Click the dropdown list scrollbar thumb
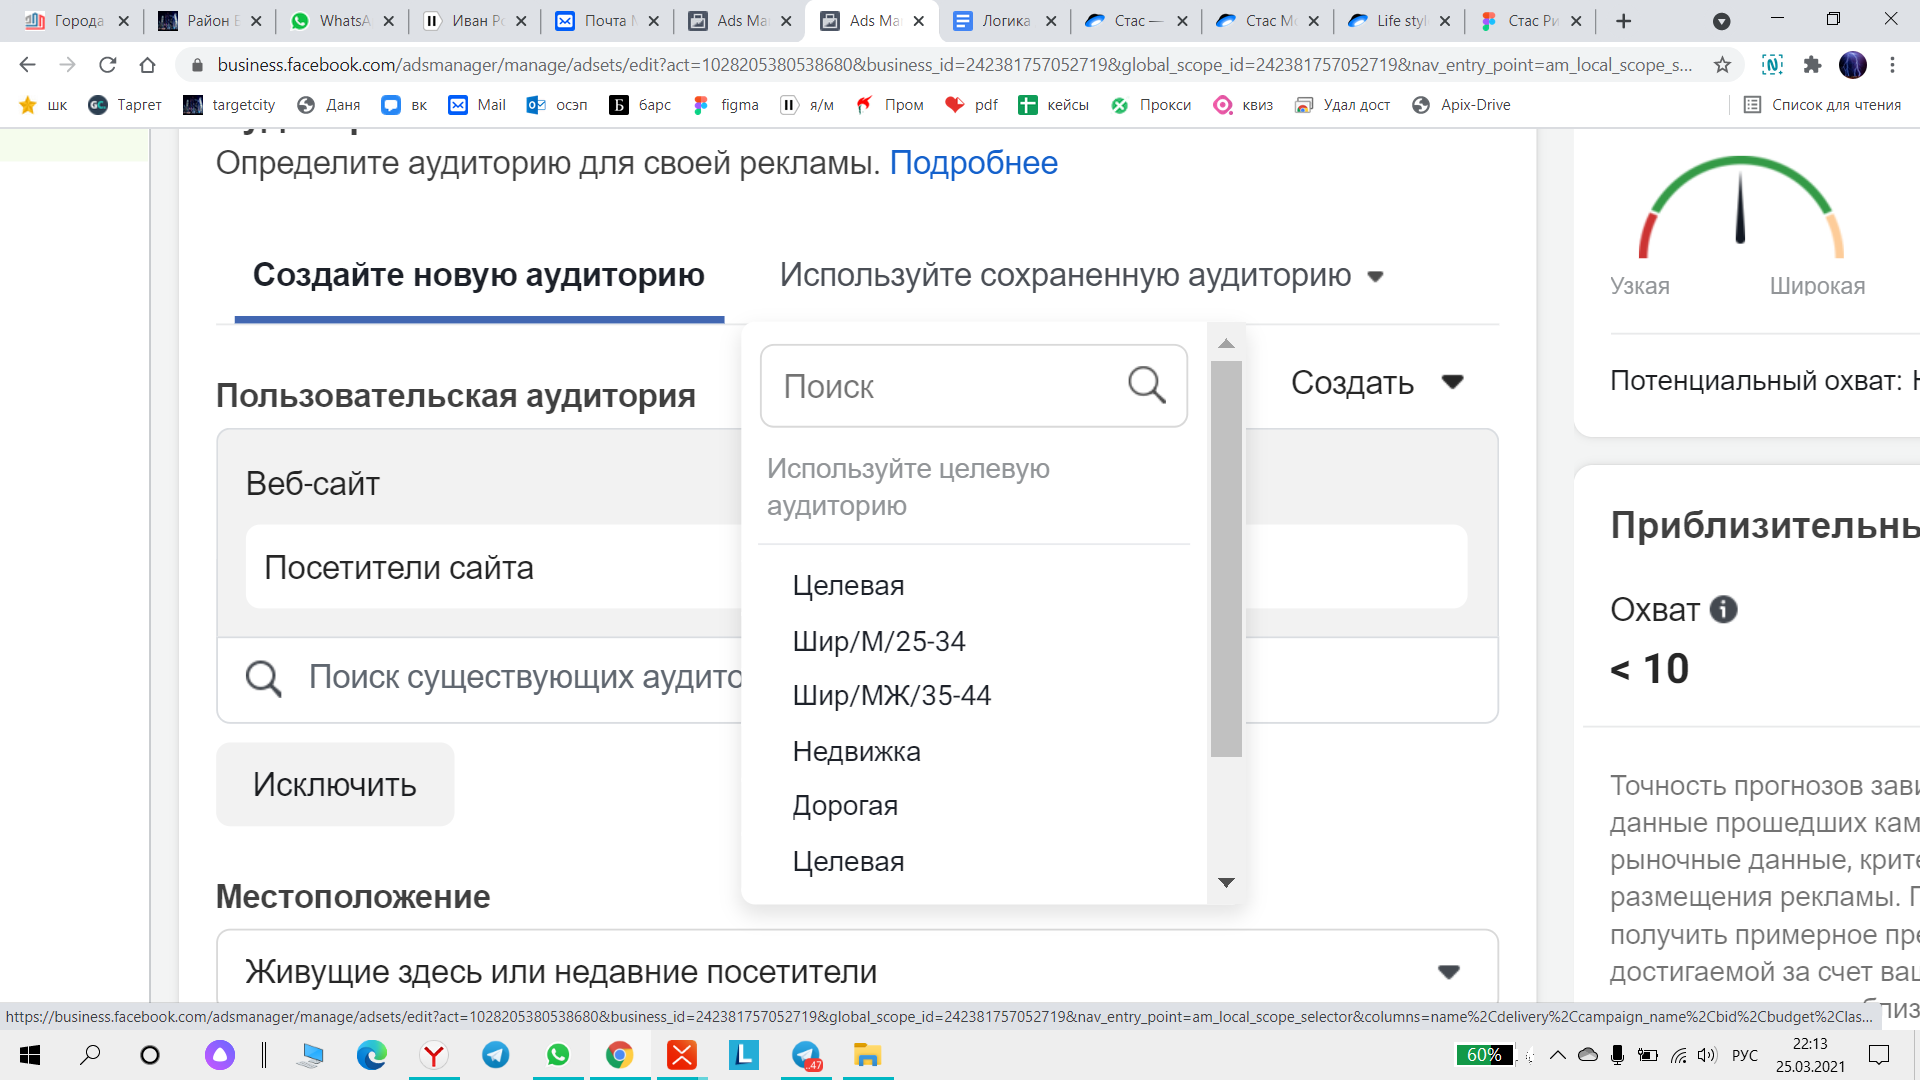This screenshot has width=1920, height=1080. point(1226,559)
